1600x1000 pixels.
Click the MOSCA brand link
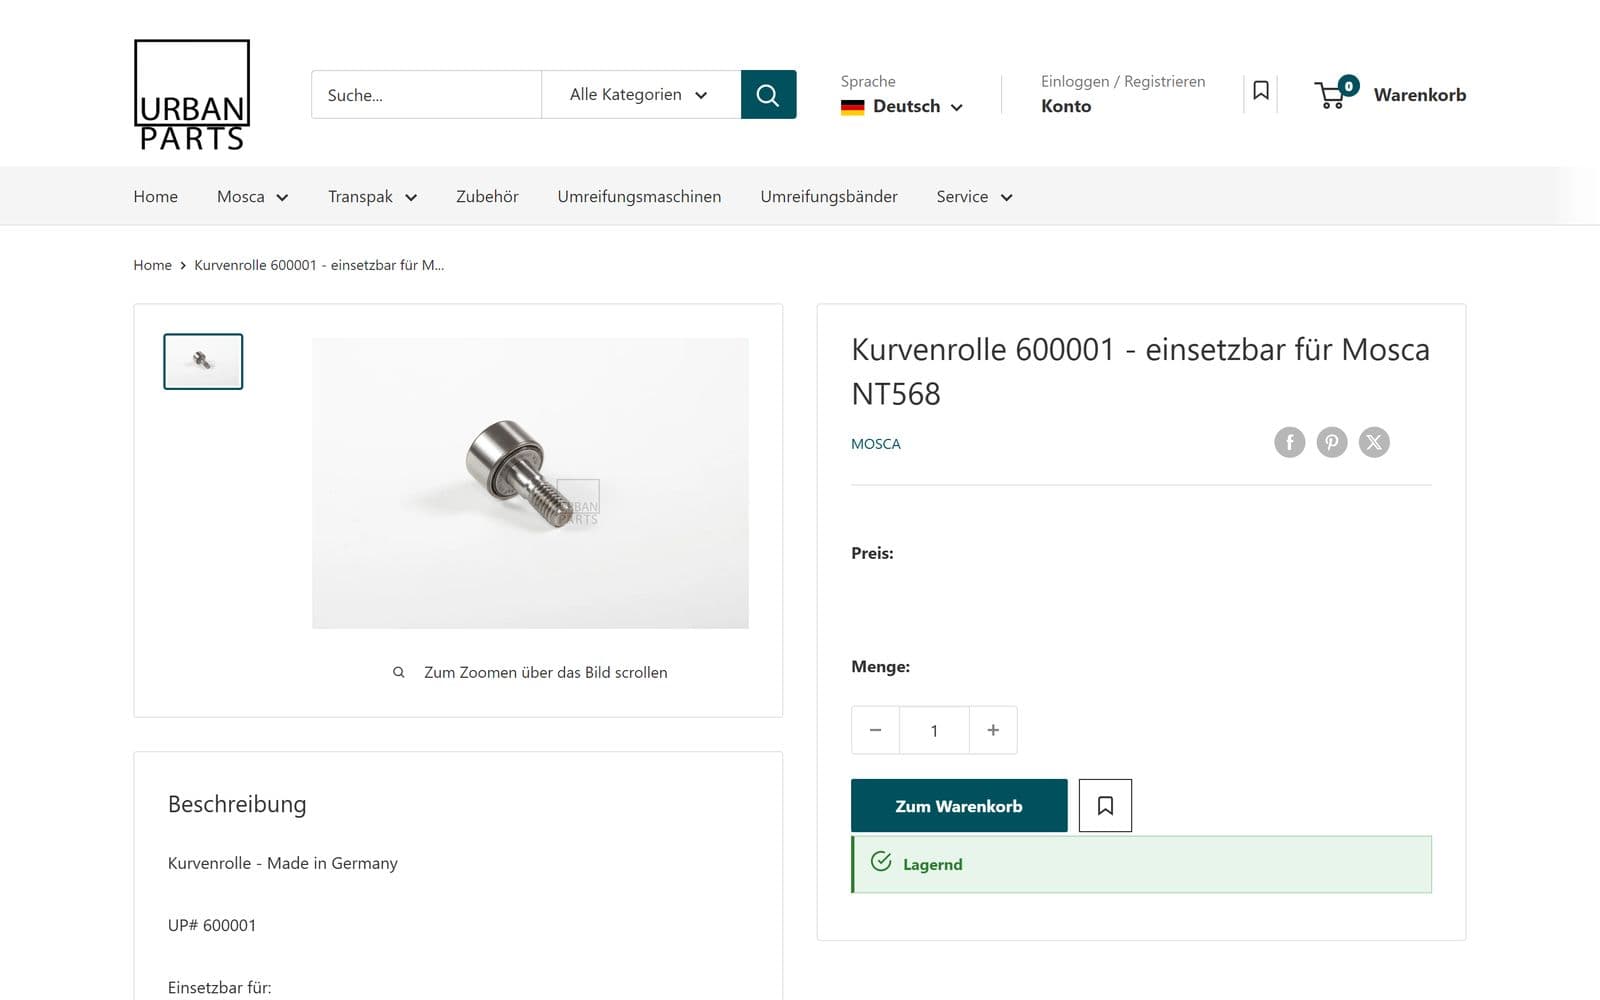tap(876, 444)
